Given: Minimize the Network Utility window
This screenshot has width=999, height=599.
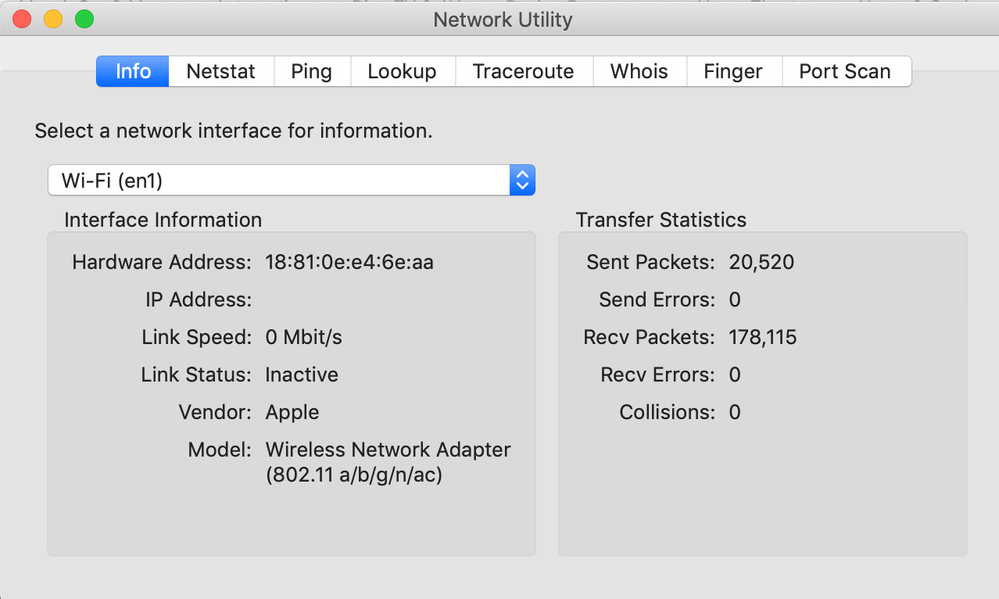Looking at the screenshot, I should click(53, 19).
